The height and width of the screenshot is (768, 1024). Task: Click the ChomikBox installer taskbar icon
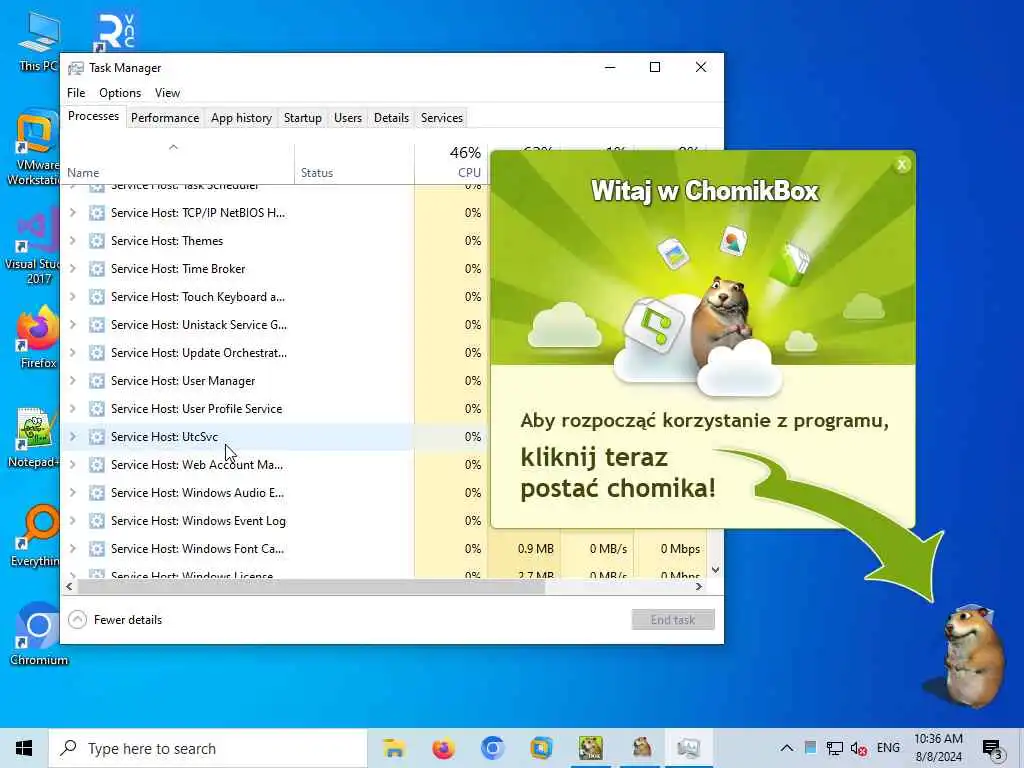(590, 748)
